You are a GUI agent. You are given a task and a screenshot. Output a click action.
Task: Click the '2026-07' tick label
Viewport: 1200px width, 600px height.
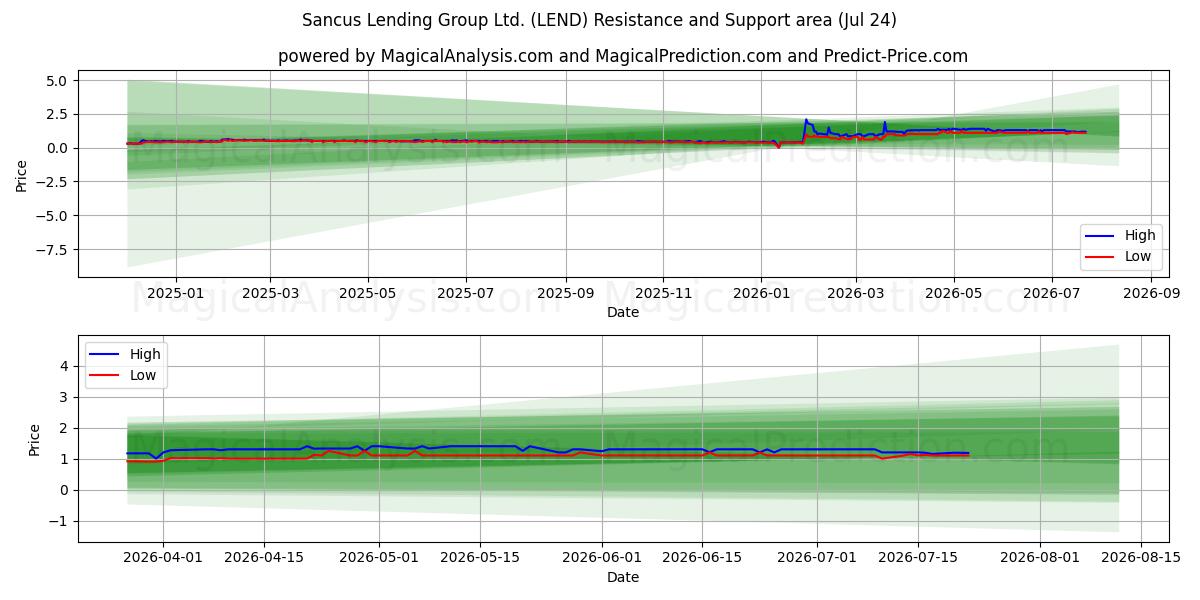(1052, 293)
